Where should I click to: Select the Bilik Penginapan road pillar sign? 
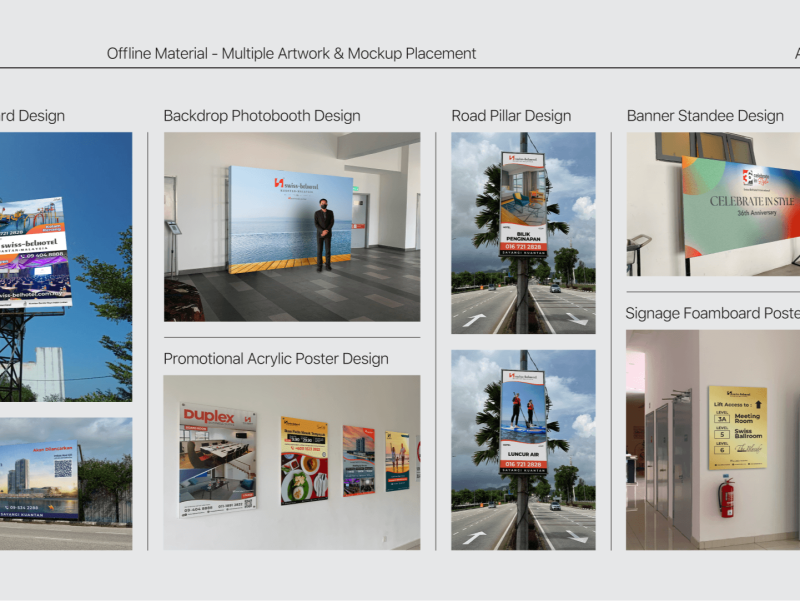tap(523, 204)
